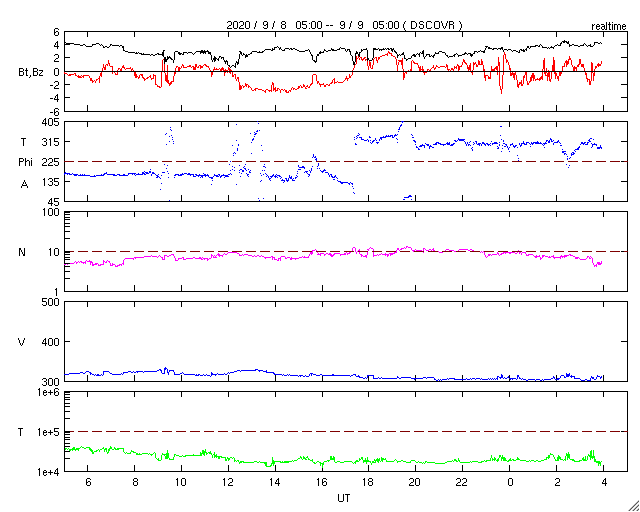Click the "315" tick value

(51, 142)
